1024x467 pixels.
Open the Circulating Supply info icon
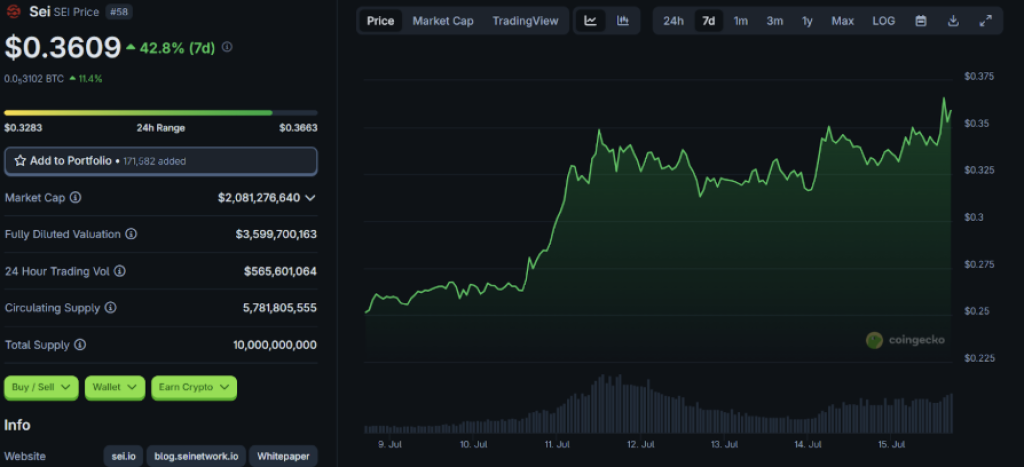coord(110,308)
